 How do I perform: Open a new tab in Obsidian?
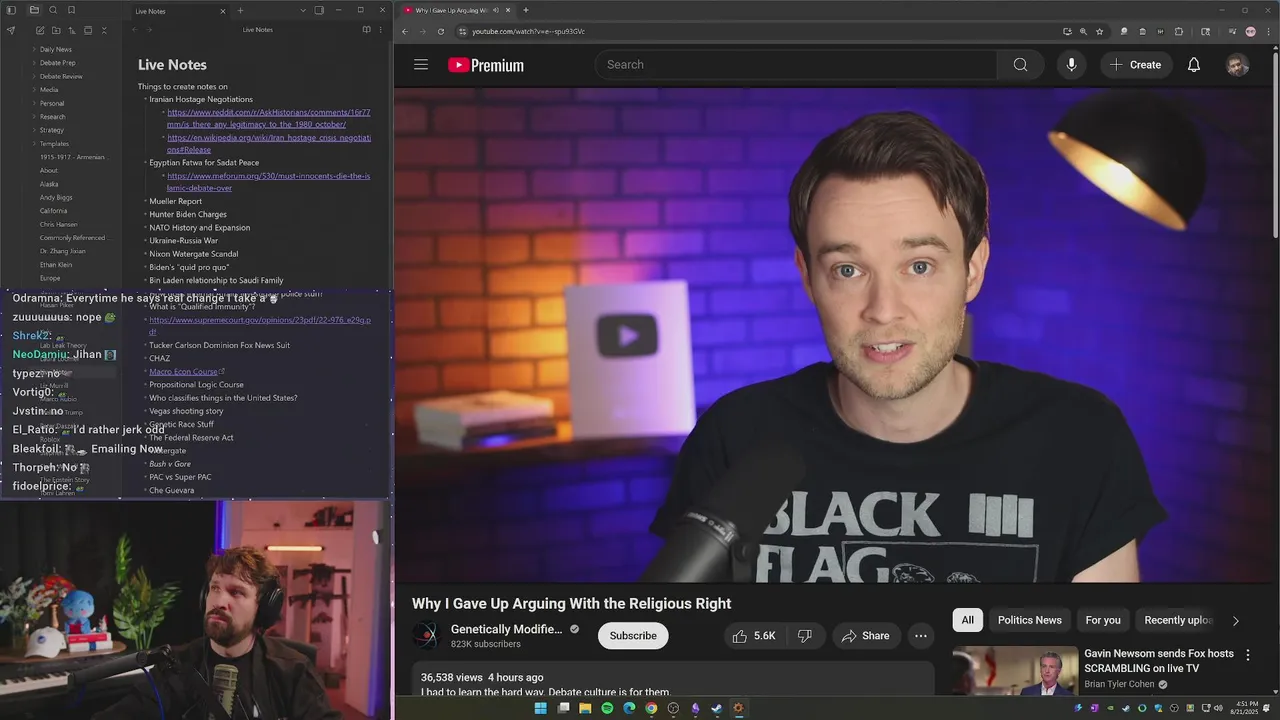click(x=240, y=11)
